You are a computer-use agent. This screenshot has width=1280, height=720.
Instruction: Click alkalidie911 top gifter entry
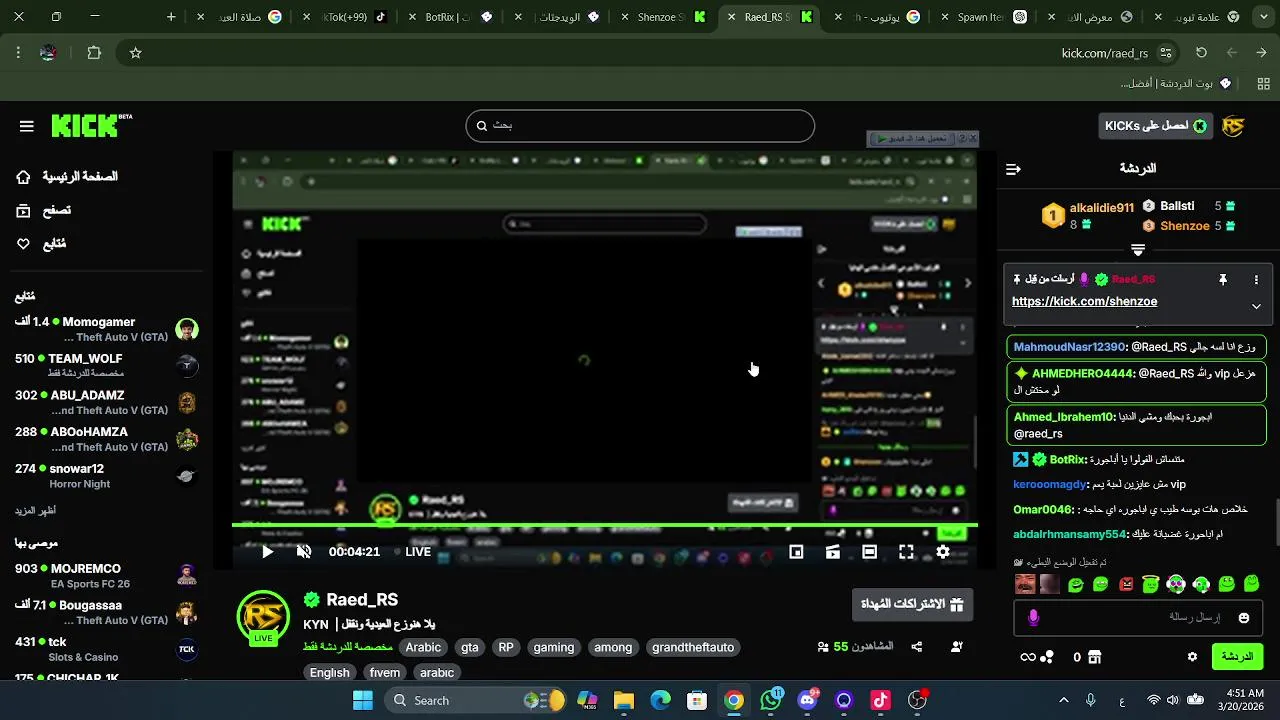1089,215
